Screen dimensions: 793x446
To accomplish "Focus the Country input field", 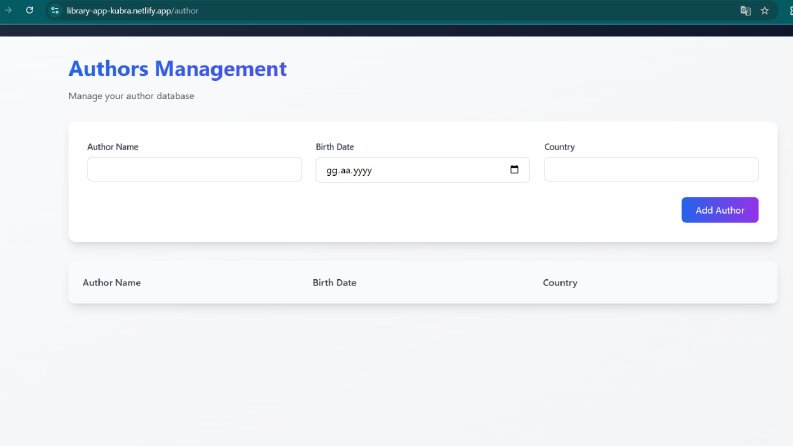I will [x=651, y=169].
